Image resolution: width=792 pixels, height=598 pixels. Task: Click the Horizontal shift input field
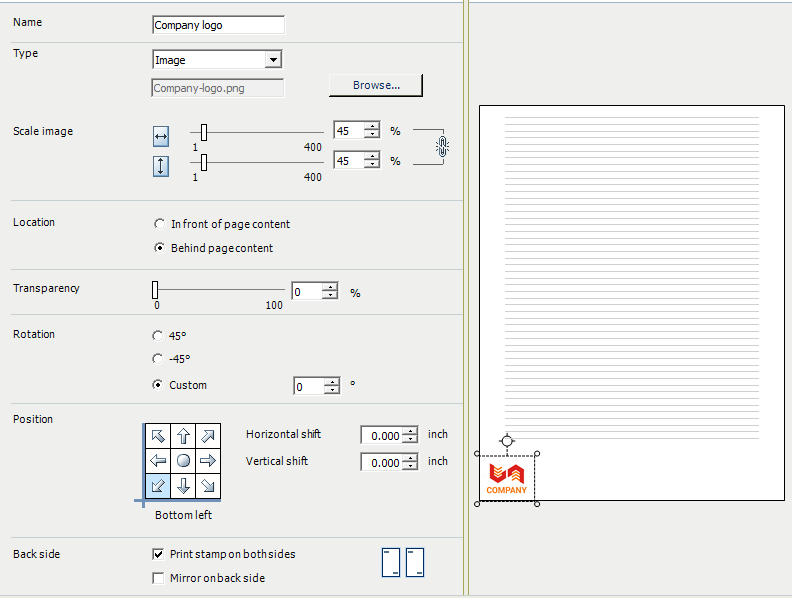click(382, 435)
